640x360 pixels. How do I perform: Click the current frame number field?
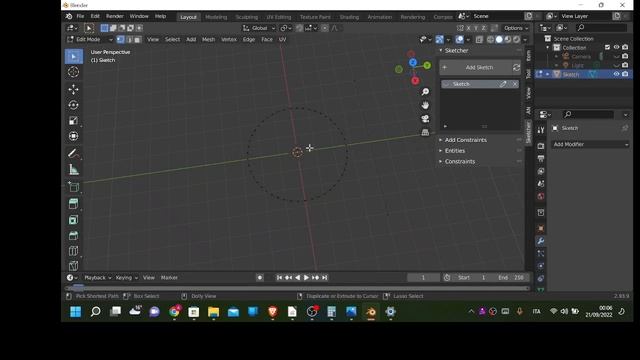pos(423,278)
